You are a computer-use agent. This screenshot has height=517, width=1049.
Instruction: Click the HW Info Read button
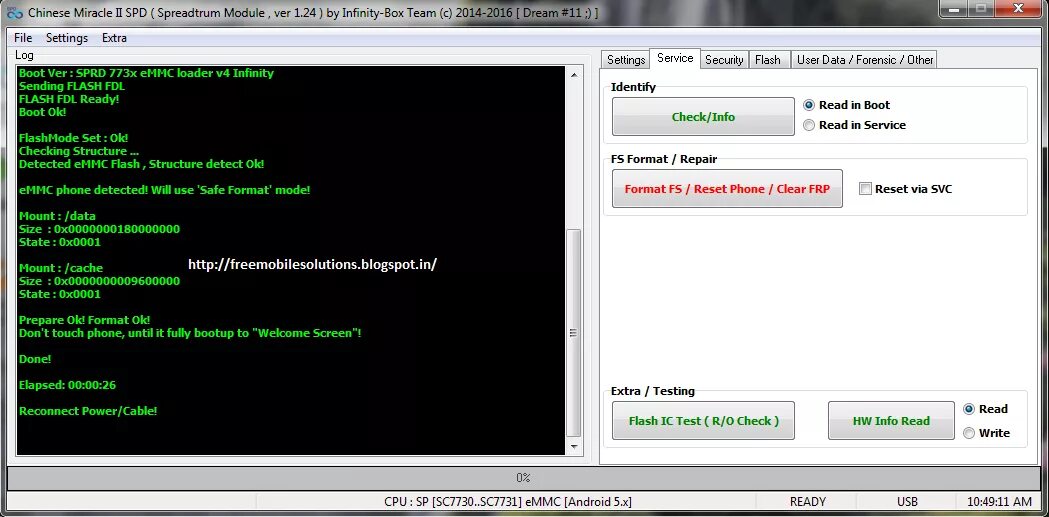pos(891,421)
